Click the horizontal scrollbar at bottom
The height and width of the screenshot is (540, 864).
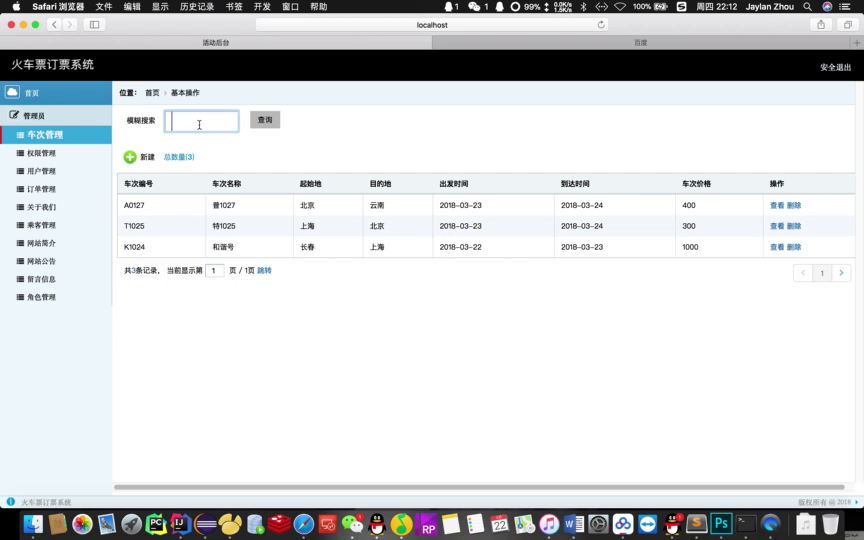tap(479, 487)
